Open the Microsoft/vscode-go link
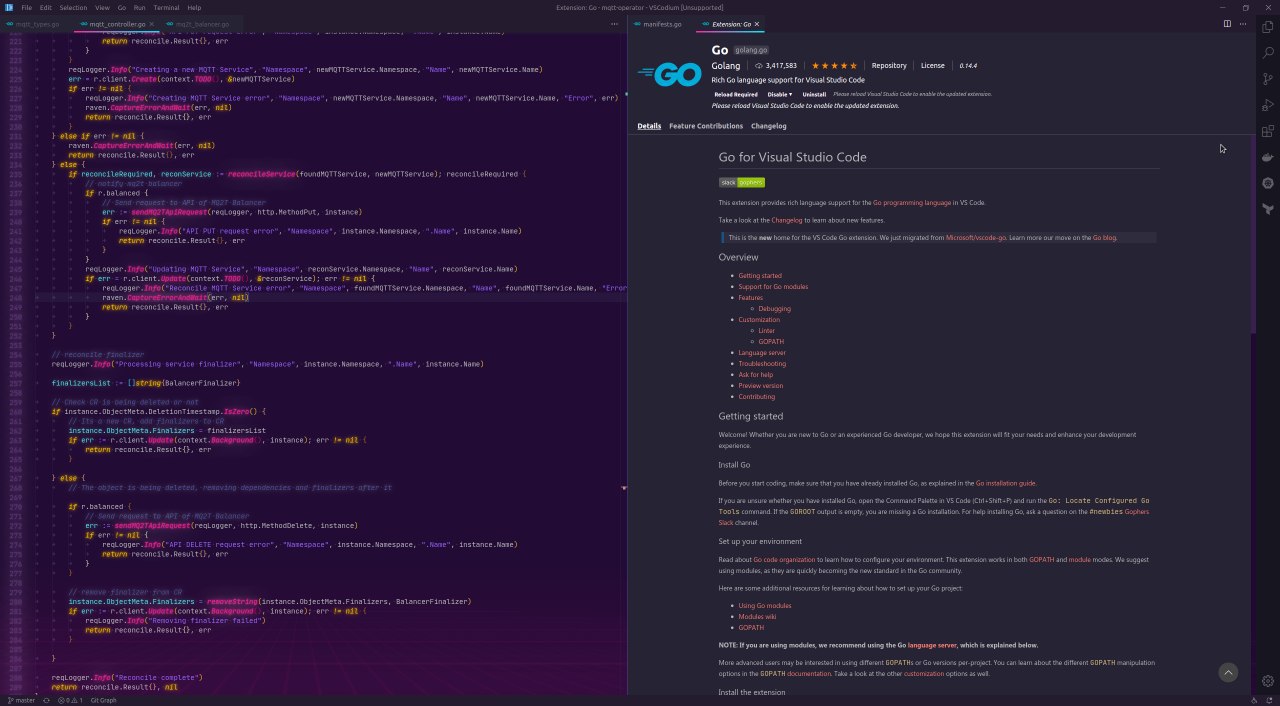The height and width of the screenshot is (706, 1280). pos(976,238)
